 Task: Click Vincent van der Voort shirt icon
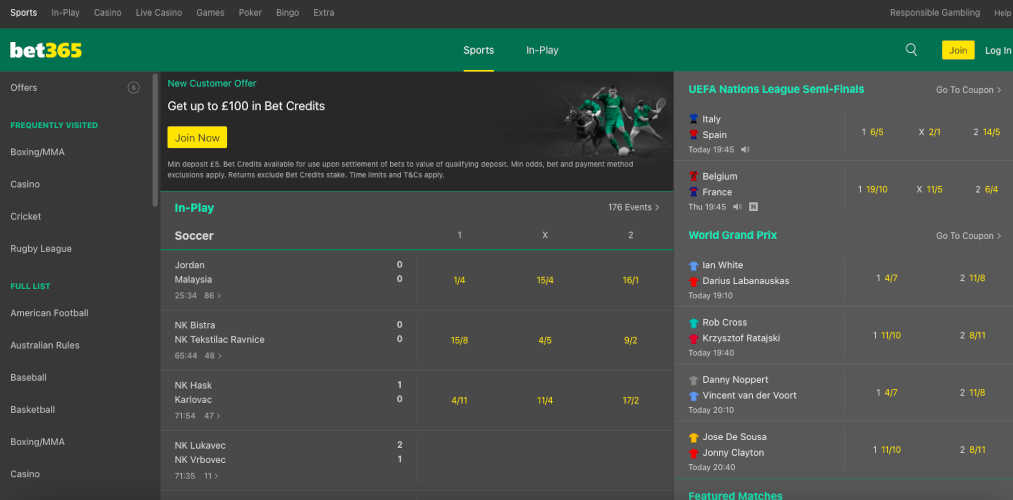(694, 395)
